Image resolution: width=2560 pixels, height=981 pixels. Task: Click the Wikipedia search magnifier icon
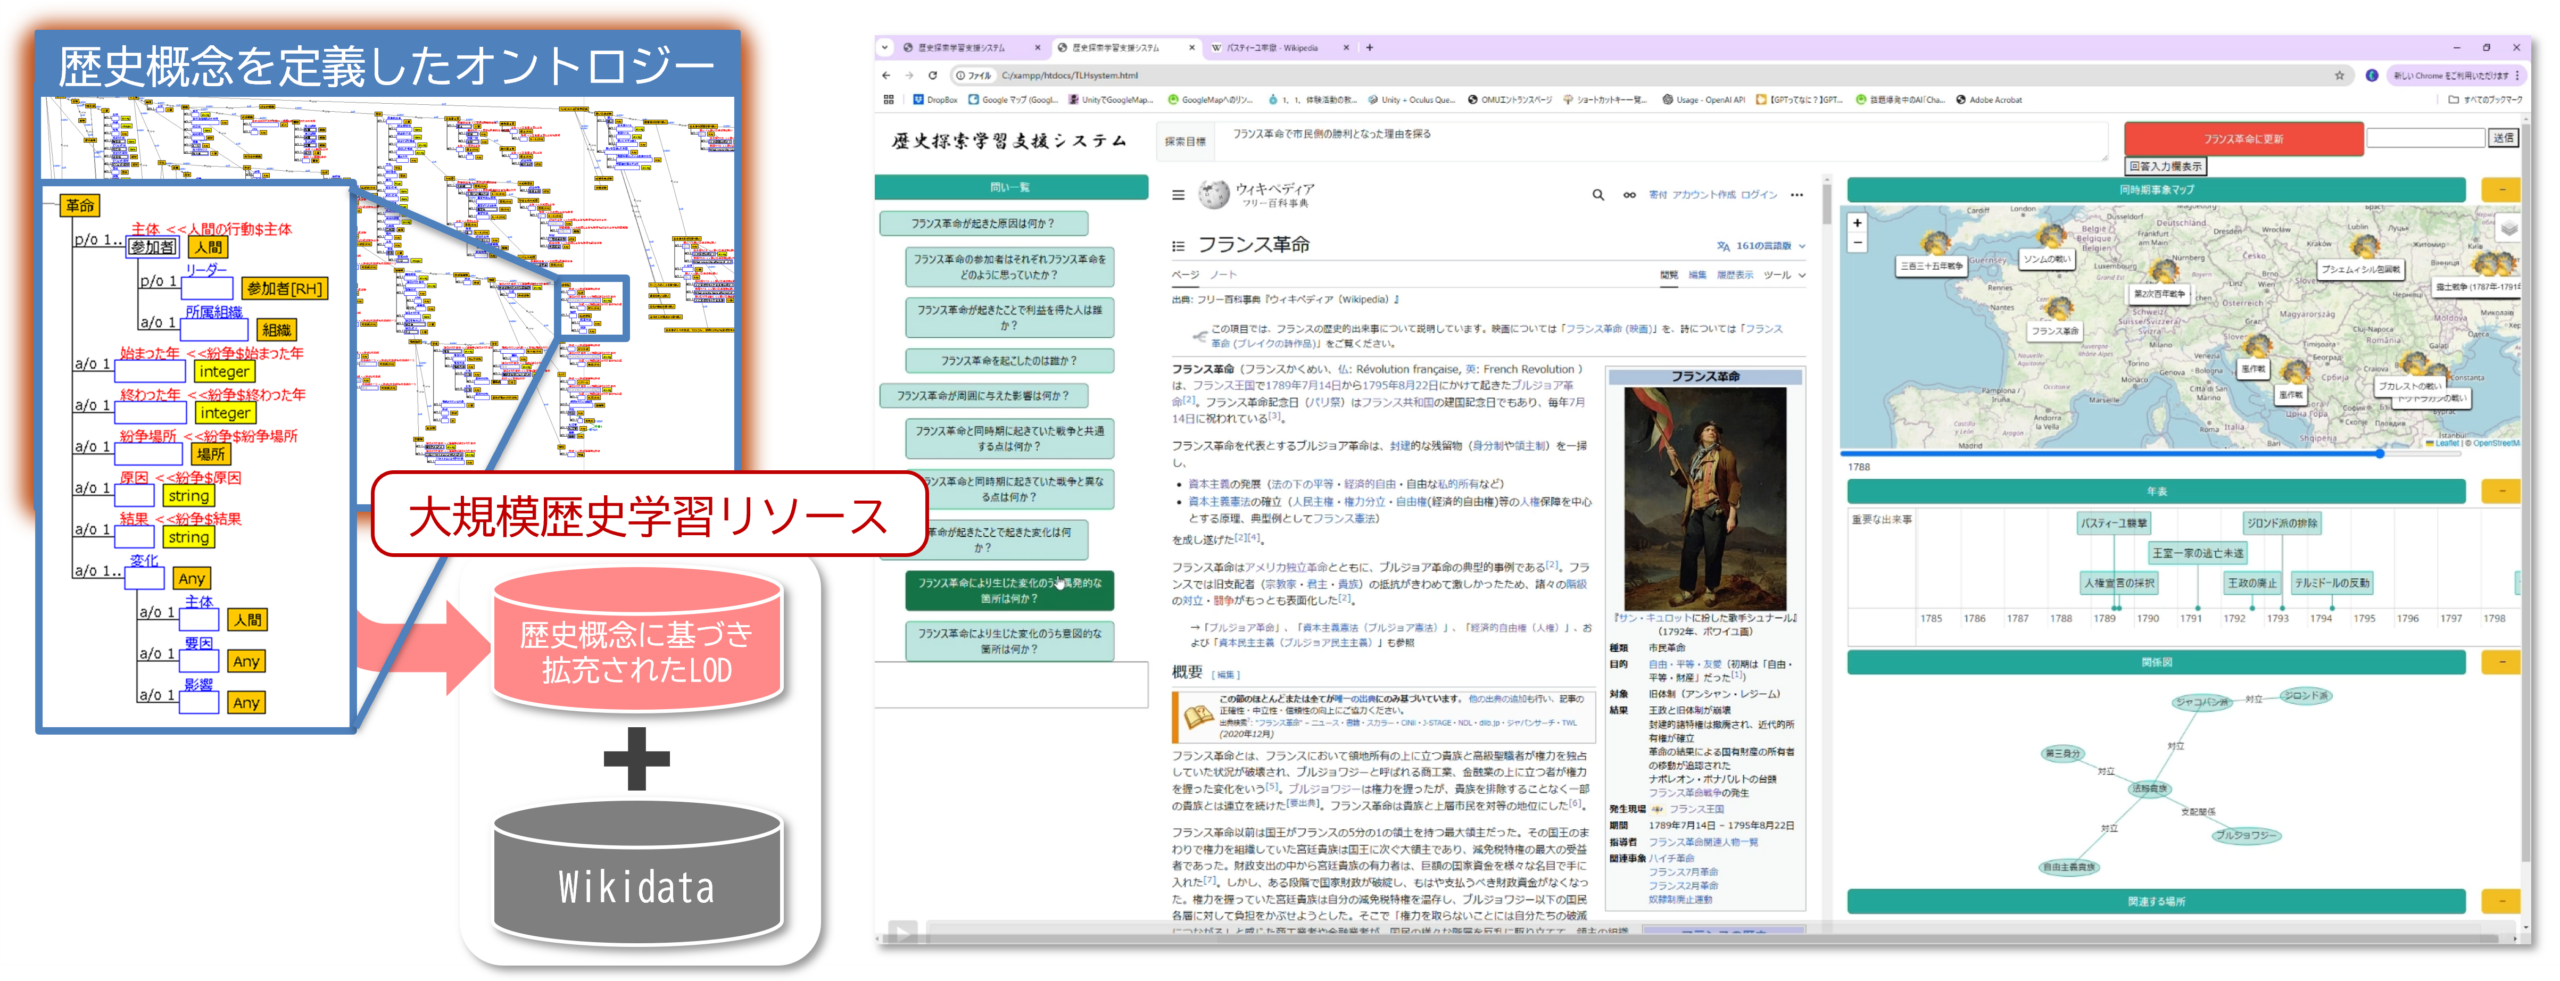click(x=1598, y=195)
